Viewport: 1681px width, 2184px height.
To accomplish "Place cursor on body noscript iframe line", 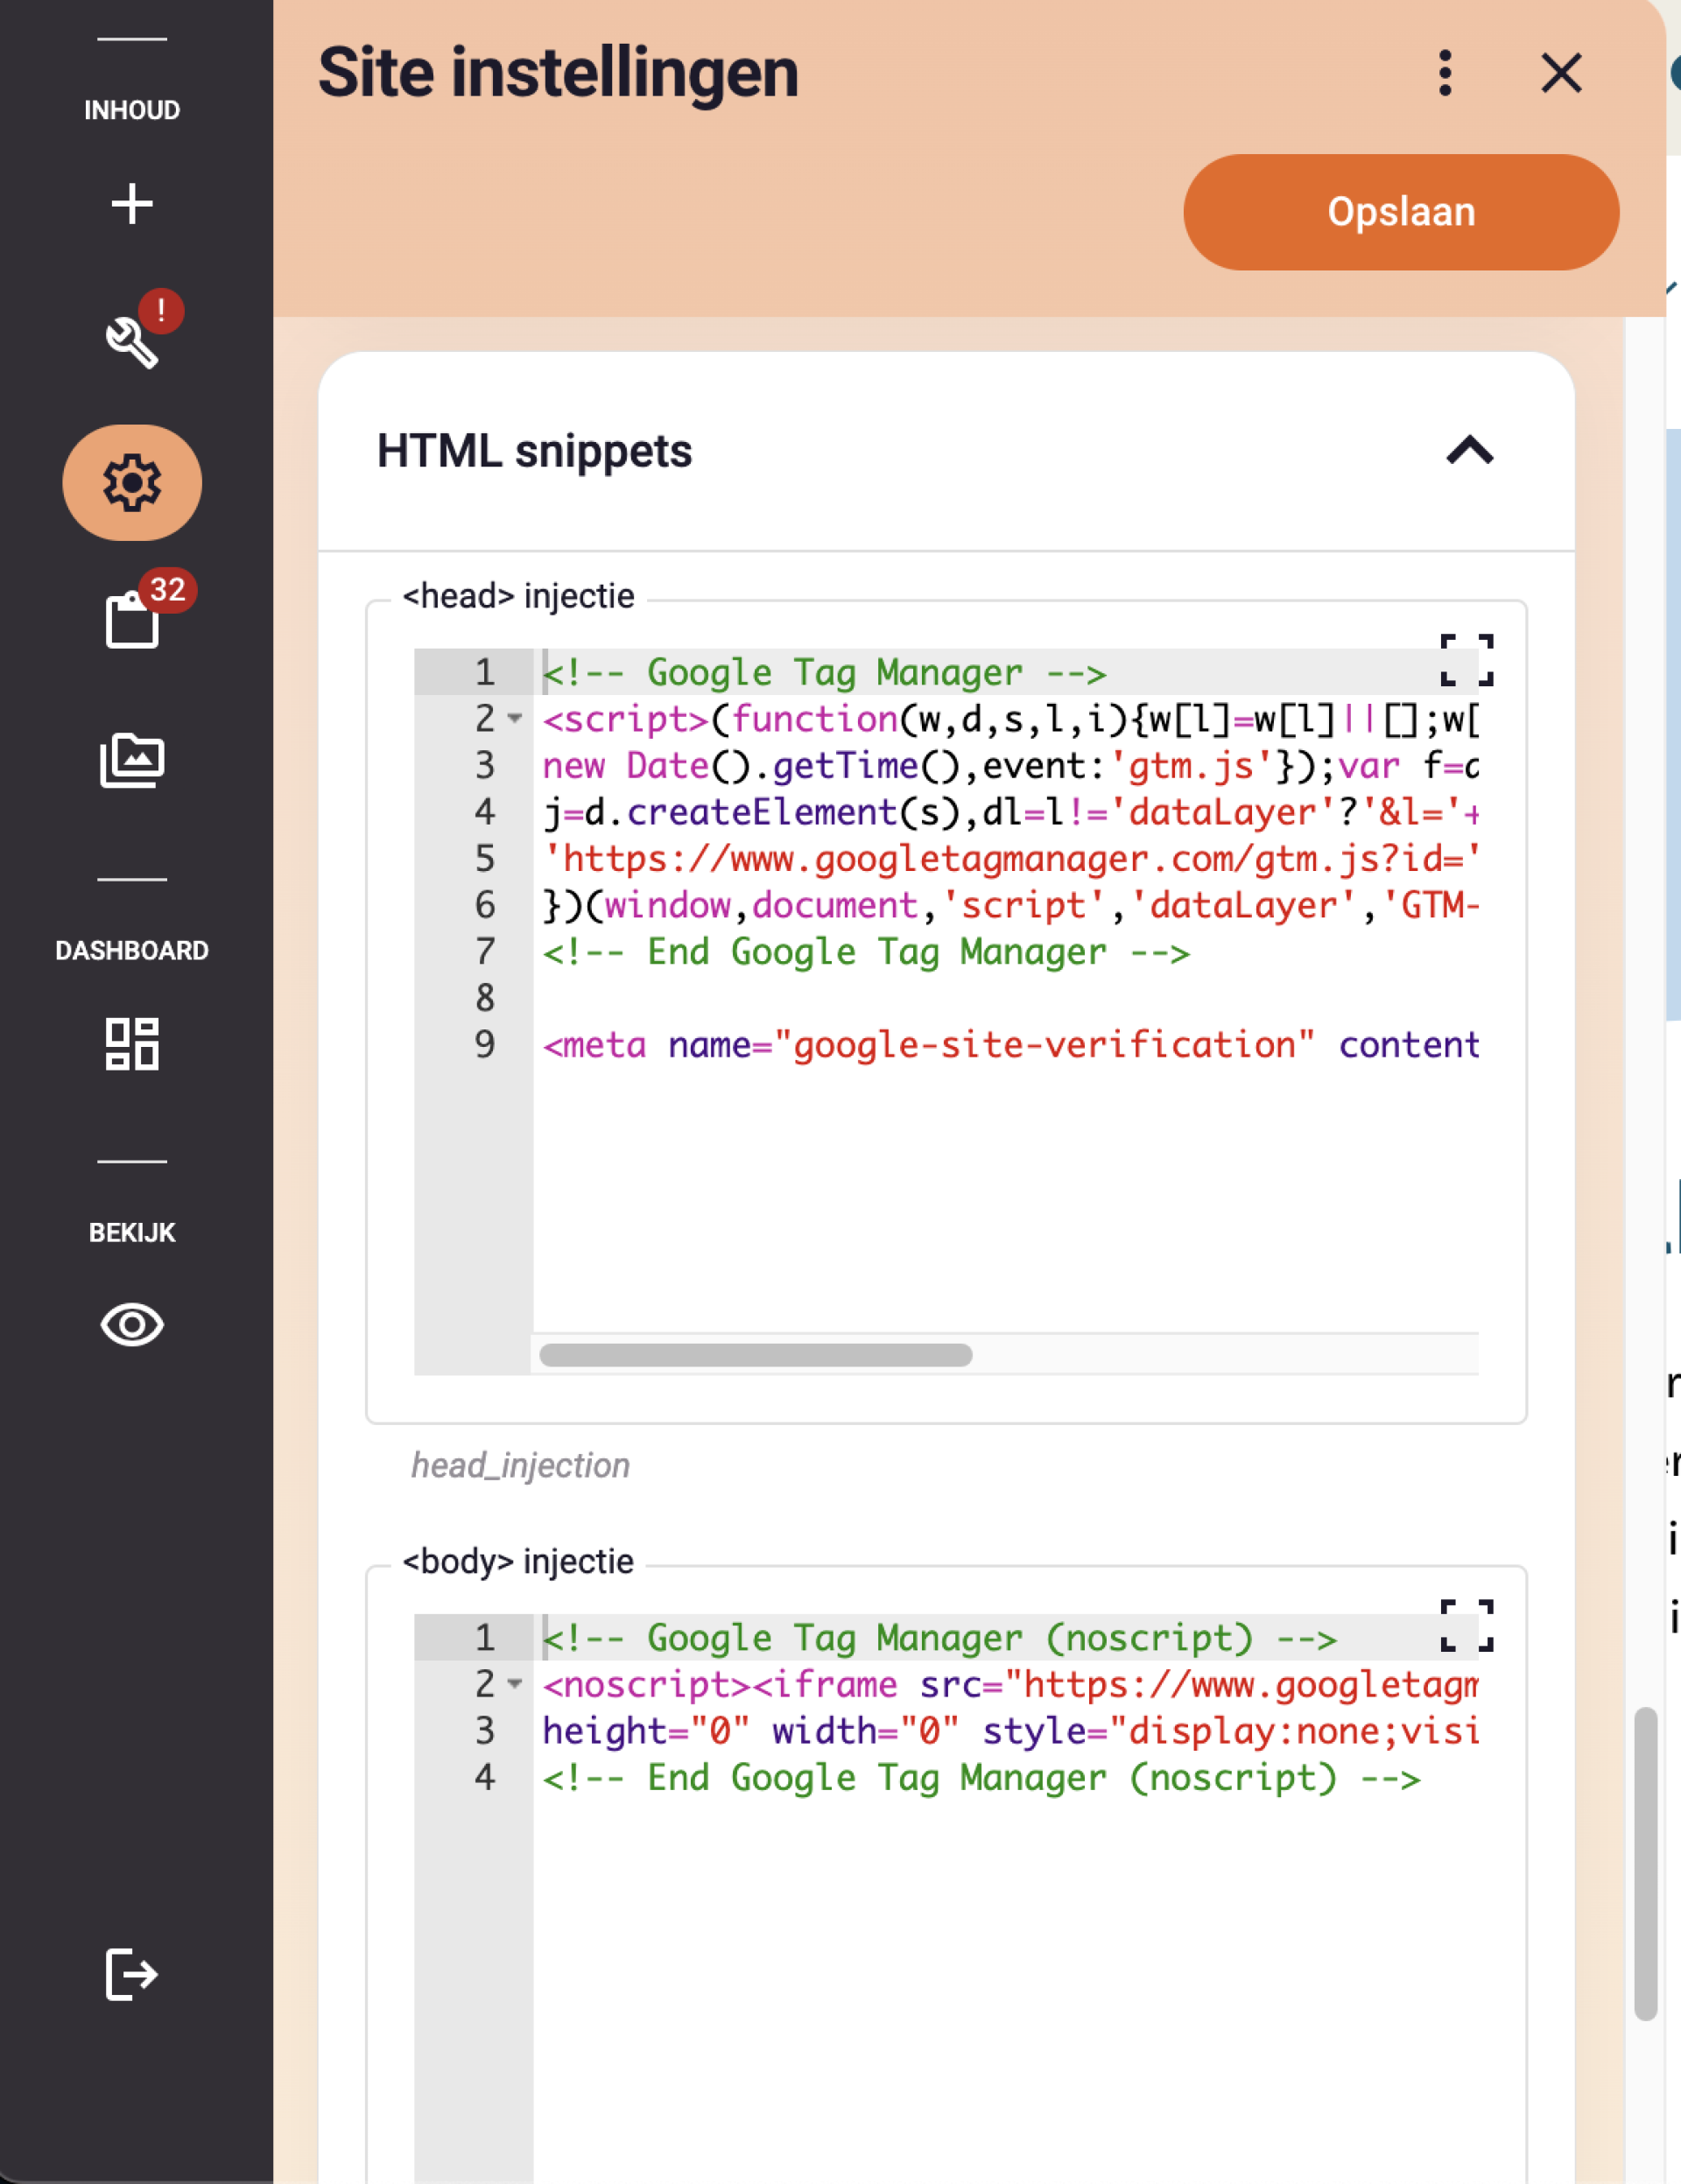I will (1010, 1684).
